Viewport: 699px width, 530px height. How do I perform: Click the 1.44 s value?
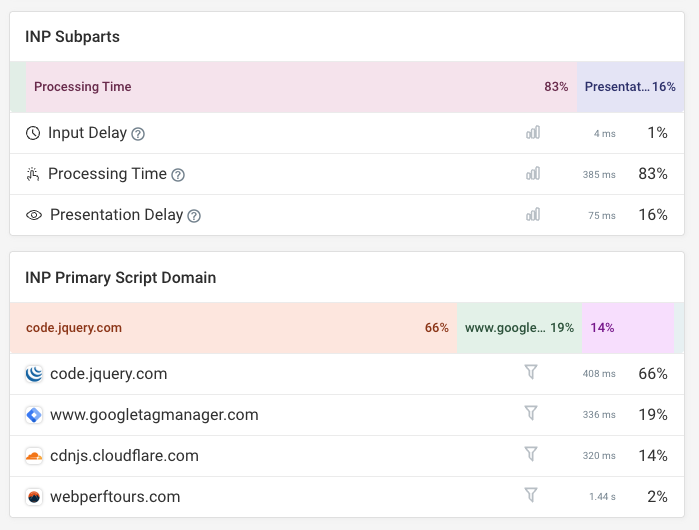pos(602,497)
